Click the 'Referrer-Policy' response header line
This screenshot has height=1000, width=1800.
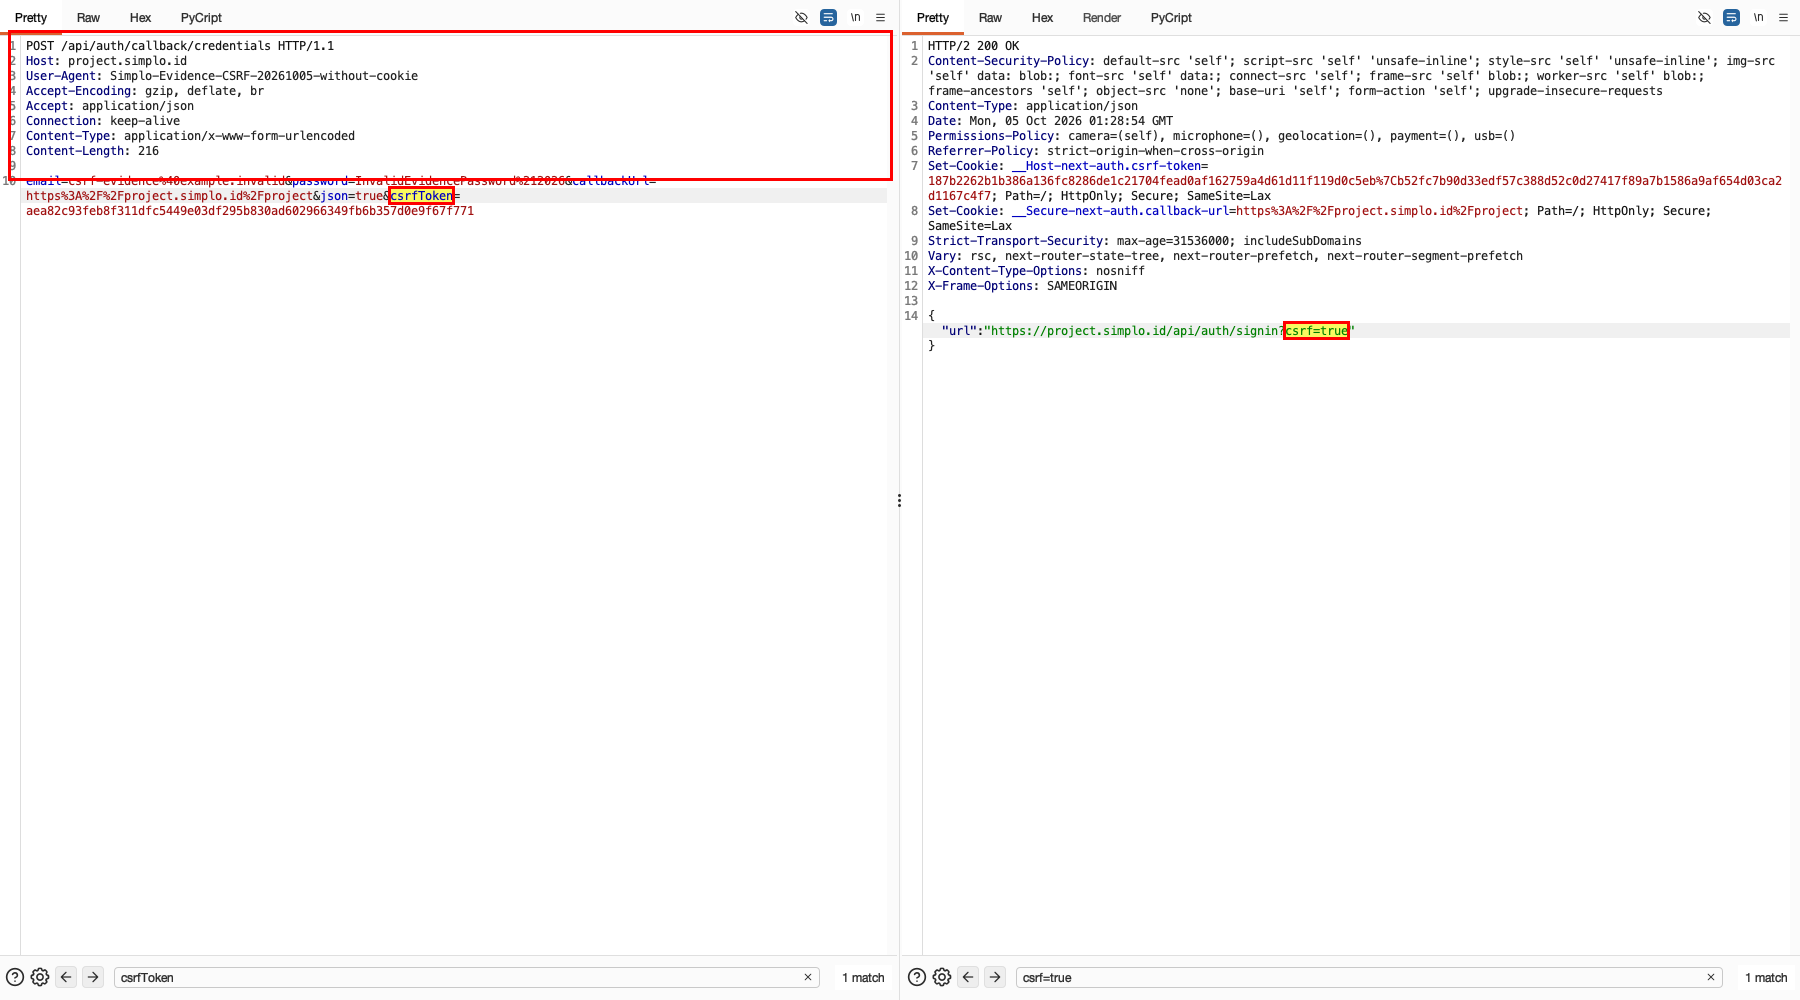click(x=1096, y=151)
